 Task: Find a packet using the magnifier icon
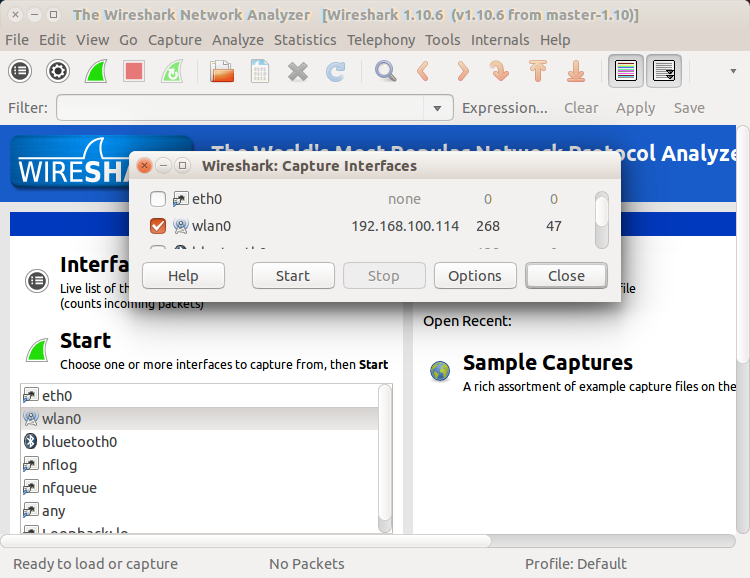[x=386, y=71]
